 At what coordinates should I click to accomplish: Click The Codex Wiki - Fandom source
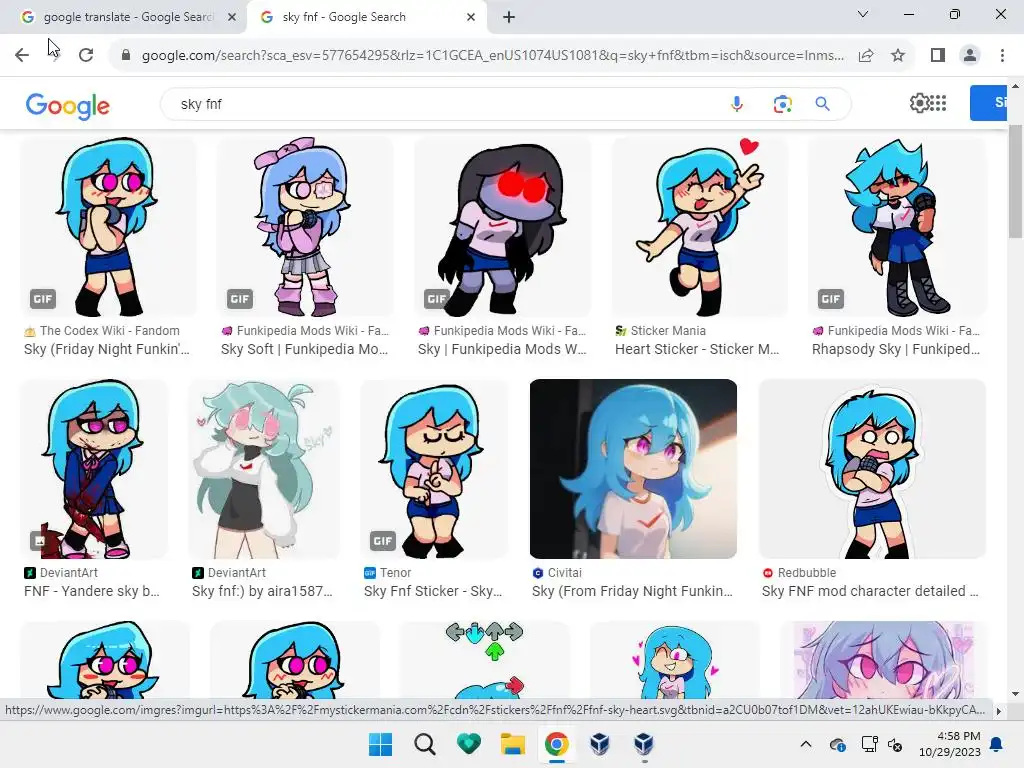point(110,330)
